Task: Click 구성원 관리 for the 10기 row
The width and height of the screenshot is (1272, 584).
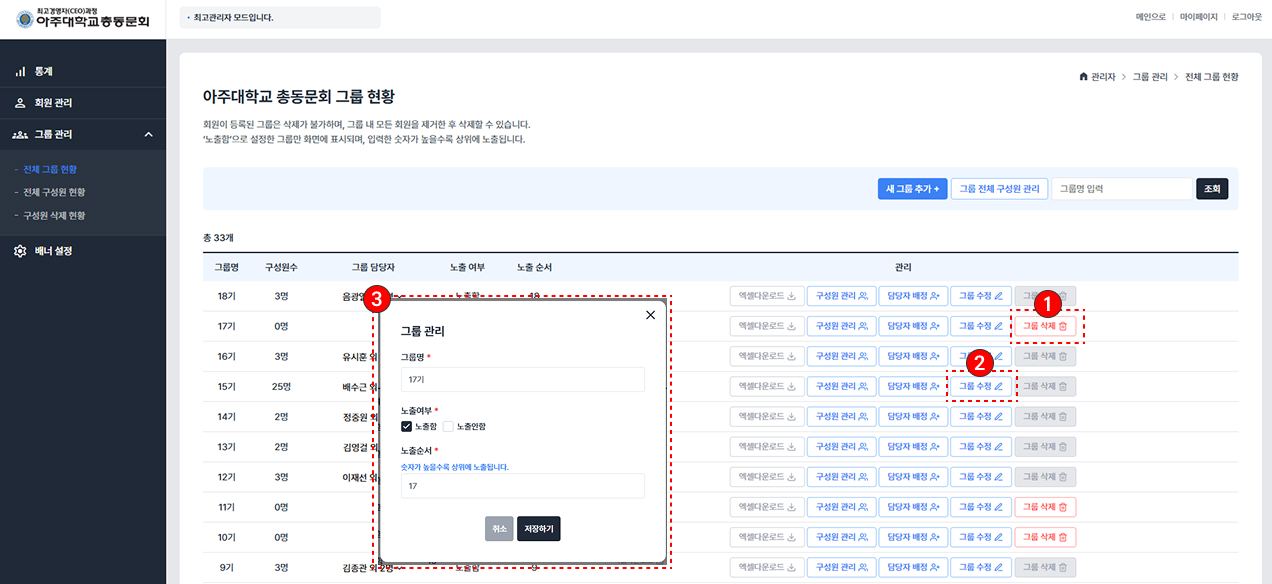Action: click(x=841, y=537)
